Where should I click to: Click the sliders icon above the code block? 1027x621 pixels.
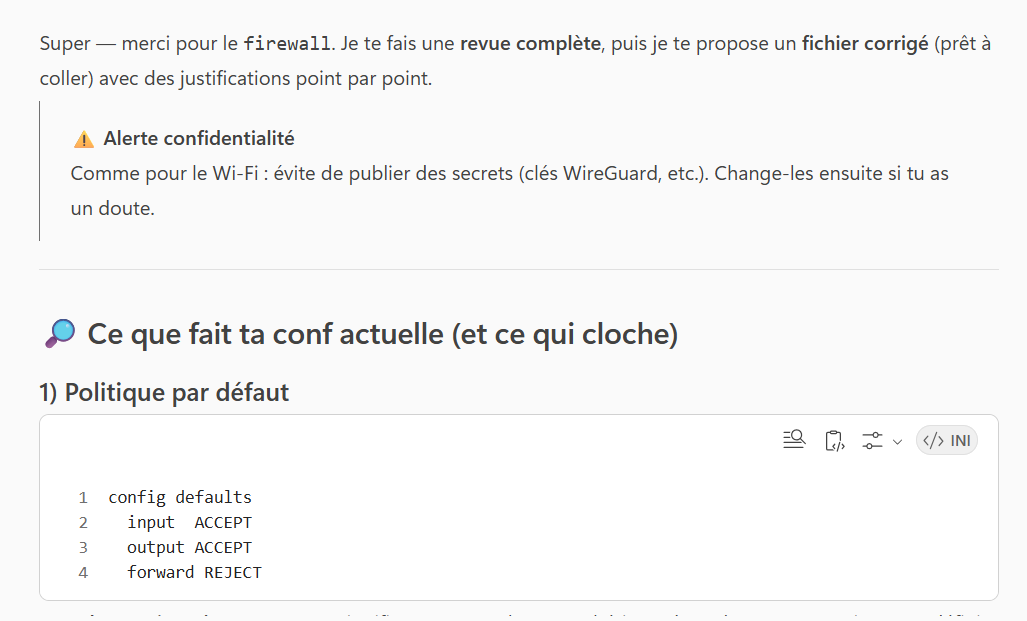872,439
